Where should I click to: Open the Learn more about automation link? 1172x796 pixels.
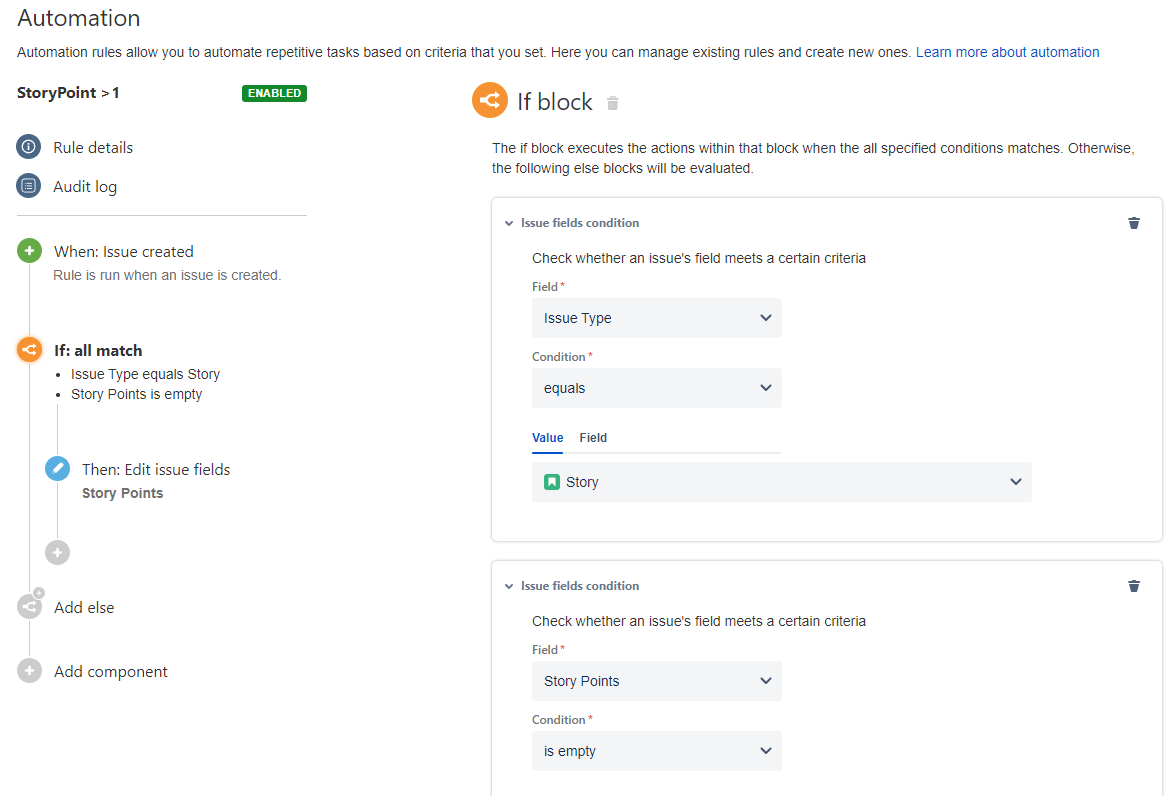pyautogui.click(x=1006, y=51)
